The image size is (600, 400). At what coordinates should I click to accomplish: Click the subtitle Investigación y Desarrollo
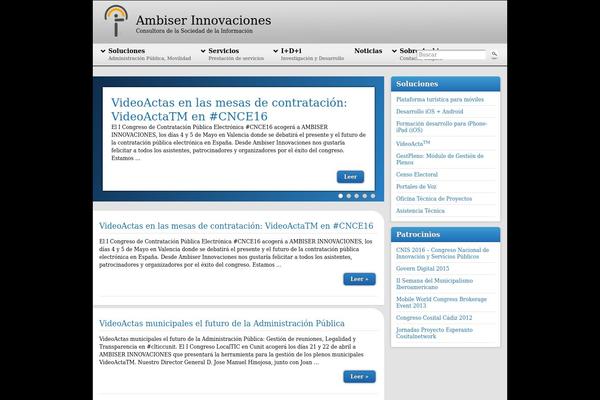[x=312, y=58]
